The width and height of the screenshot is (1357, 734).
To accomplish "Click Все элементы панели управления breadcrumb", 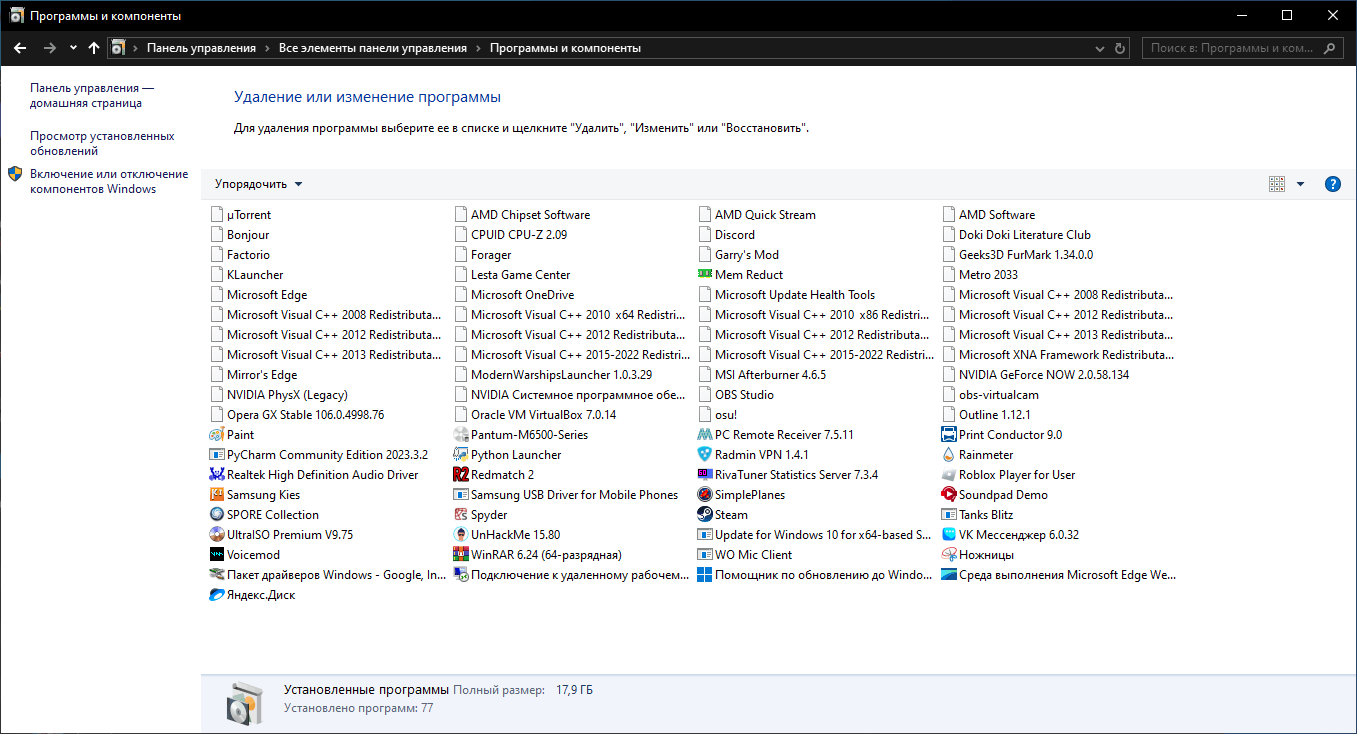I will click(x=373, y=48).
